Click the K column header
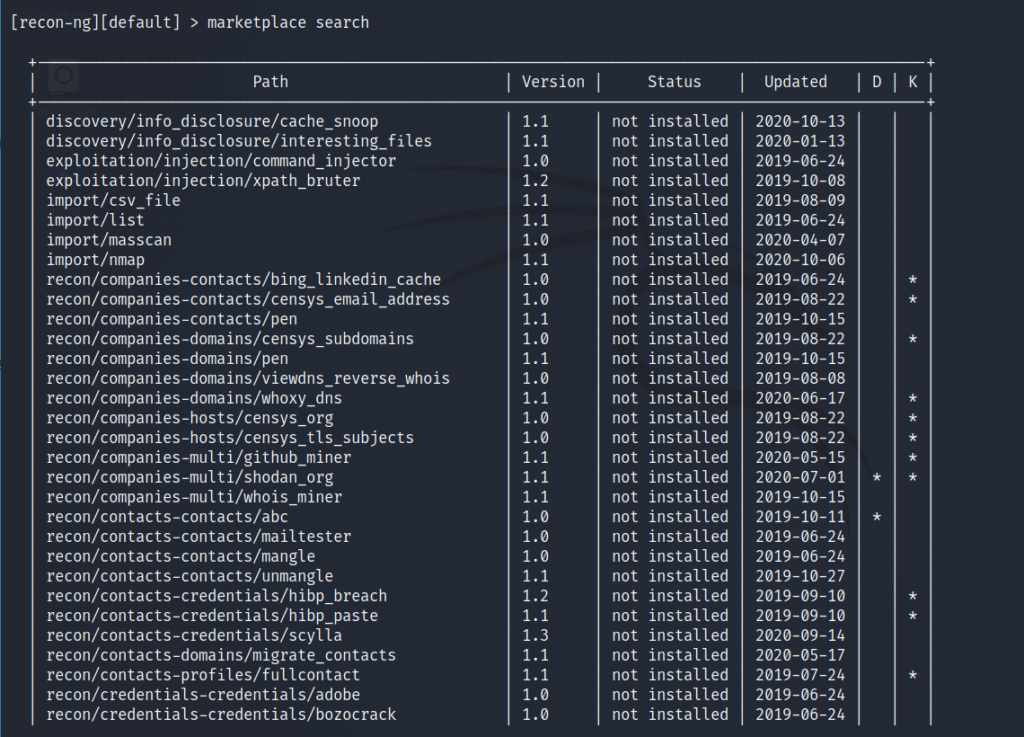This screenshot has height=737, width=1024. [913, 82]
